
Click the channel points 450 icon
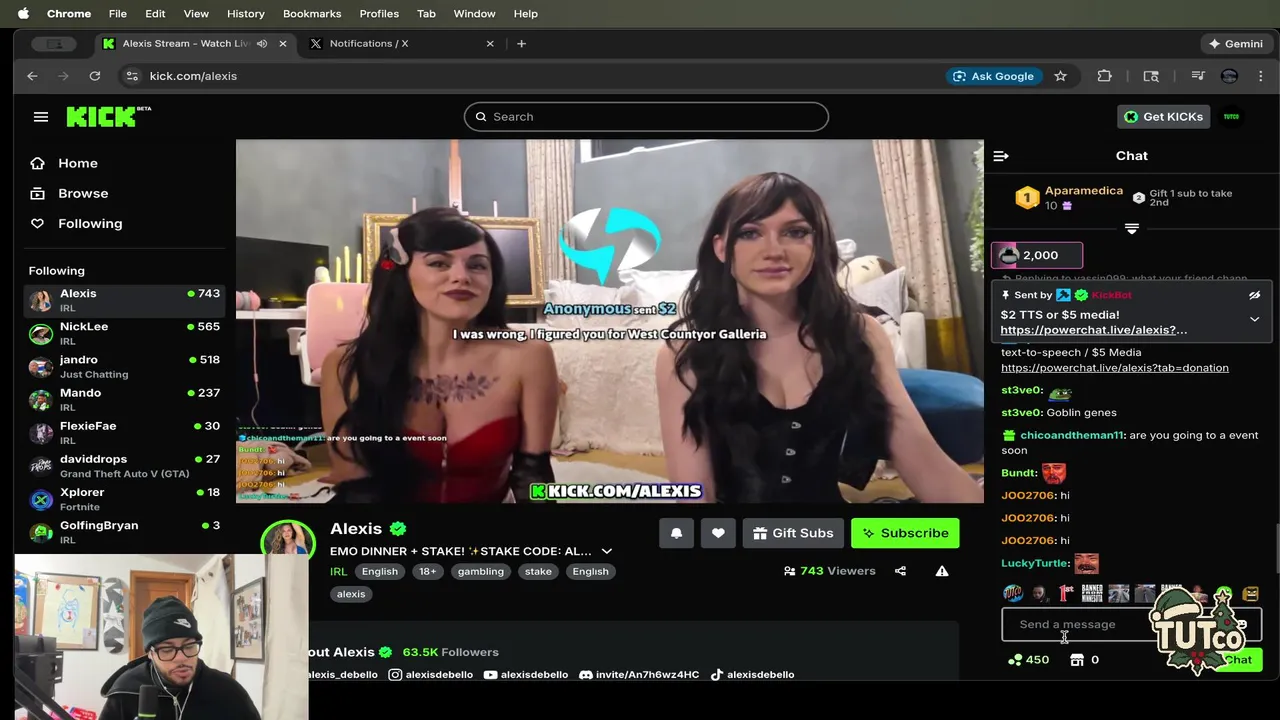[x=1015, y=660]
